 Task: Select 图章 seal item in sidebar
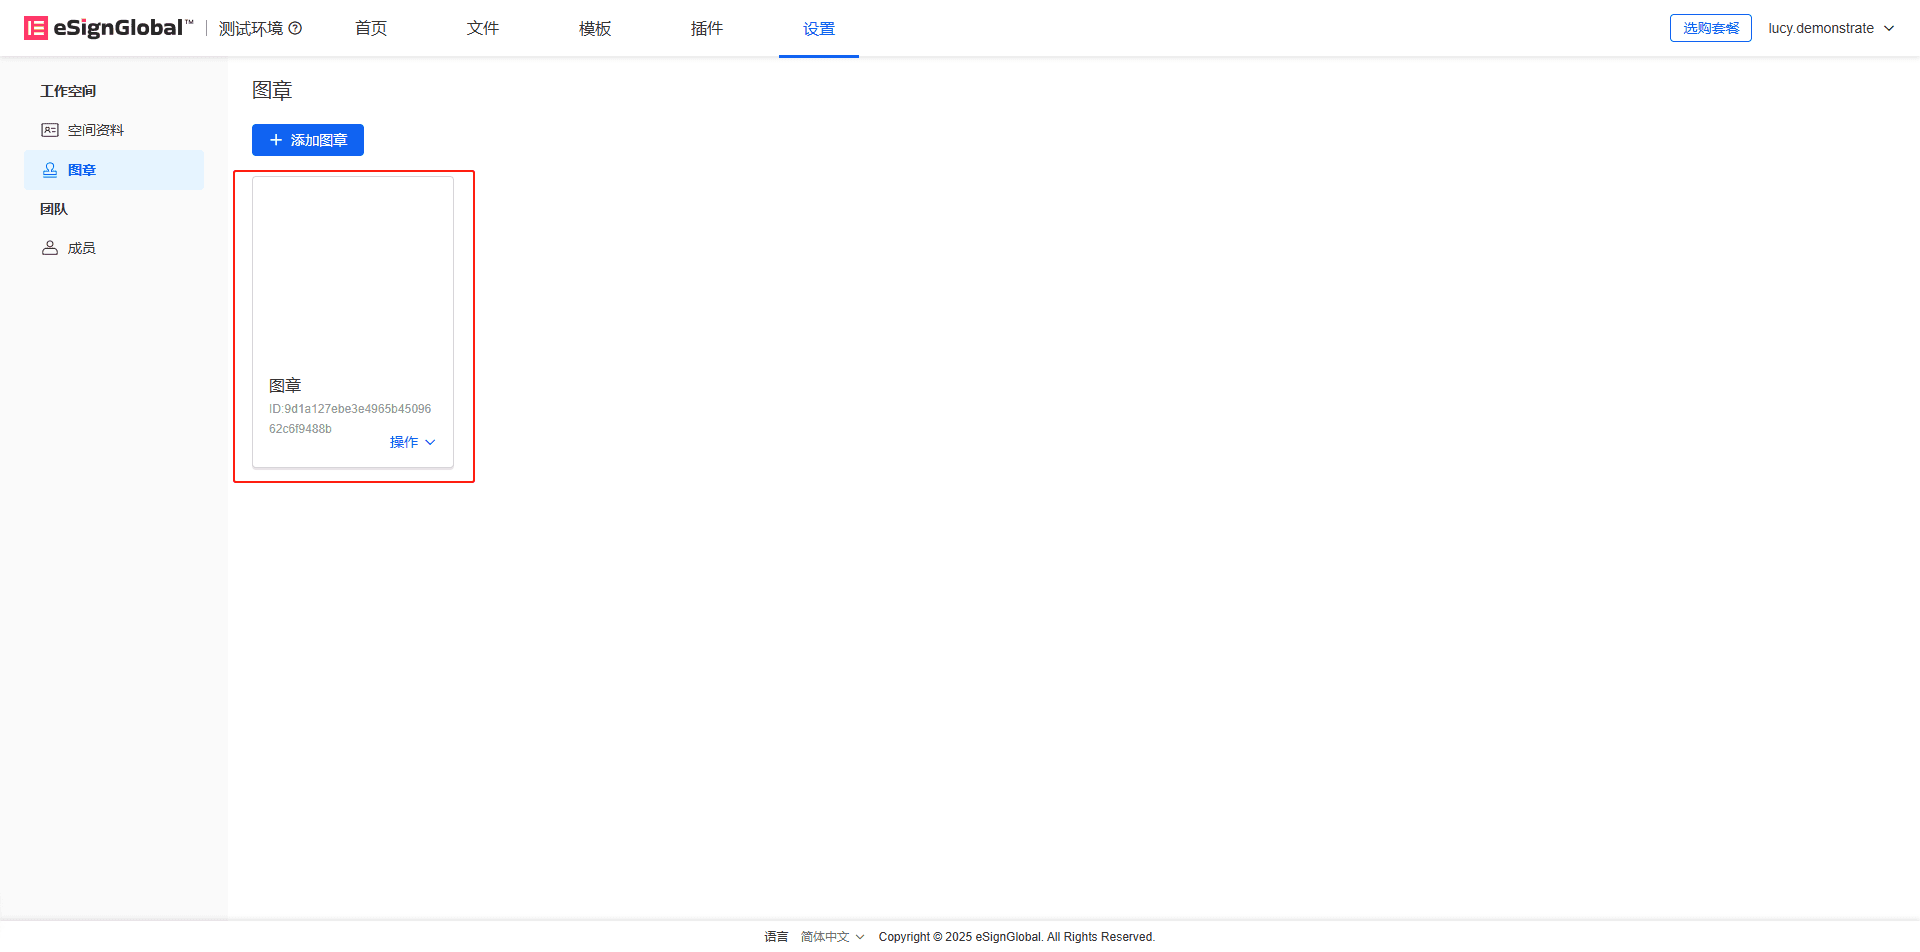tap(114, 170)
